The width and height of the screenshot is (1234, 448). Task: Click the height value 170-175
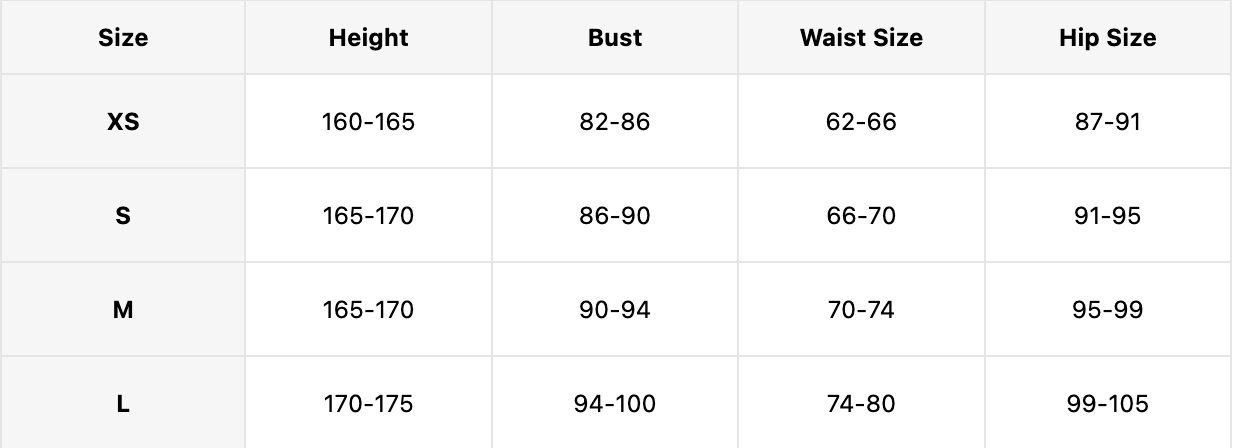pyautogui.click(x=368, y=404)
